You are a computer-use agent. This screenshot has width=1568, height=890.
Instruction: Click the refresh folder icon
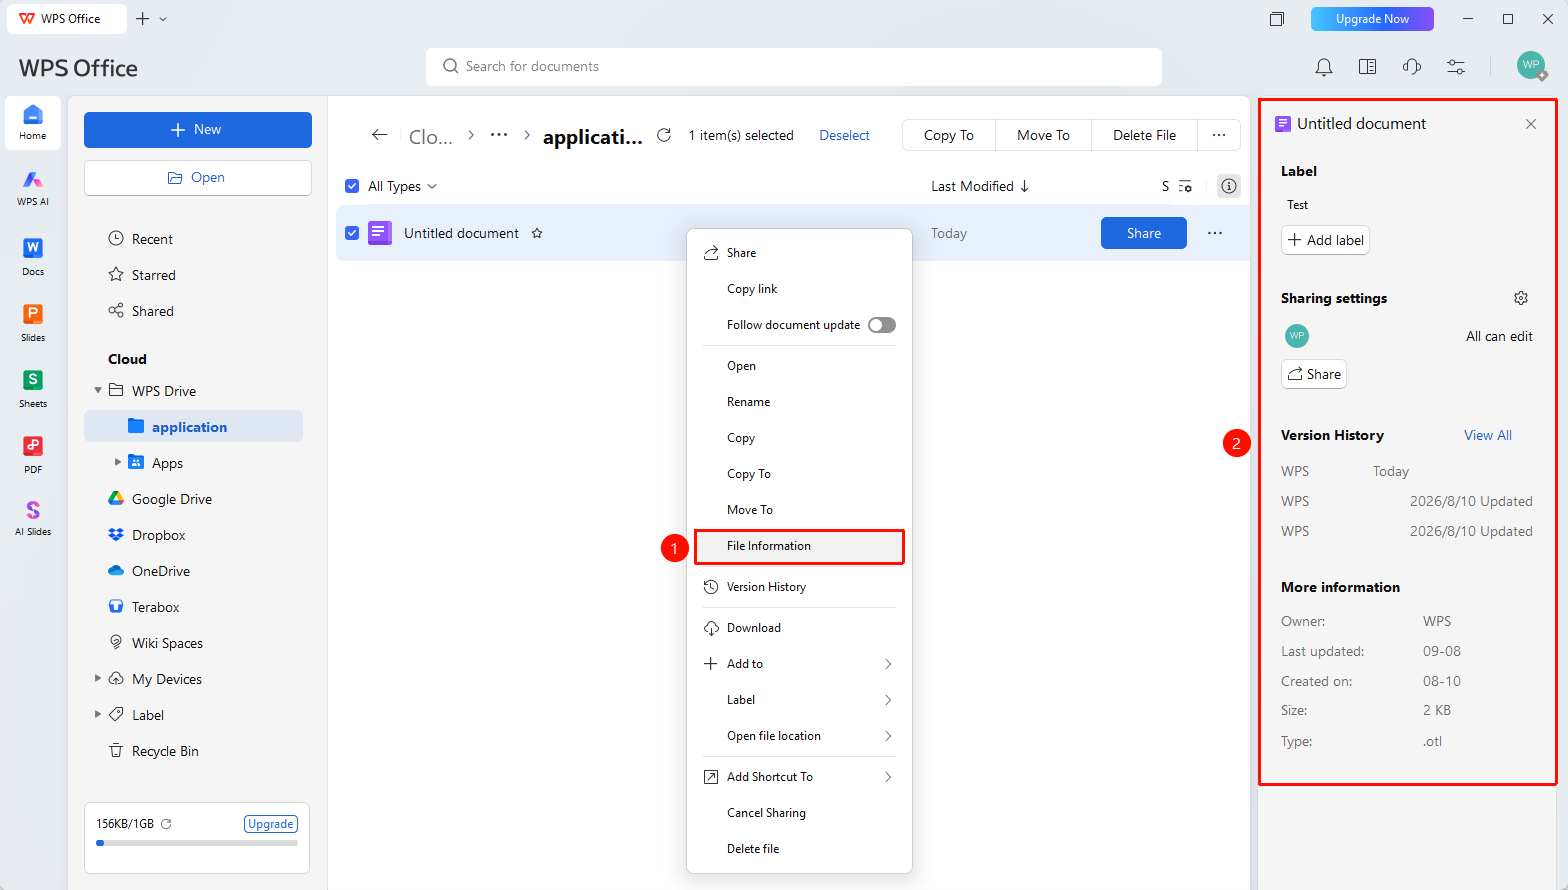tap(663, 135)
